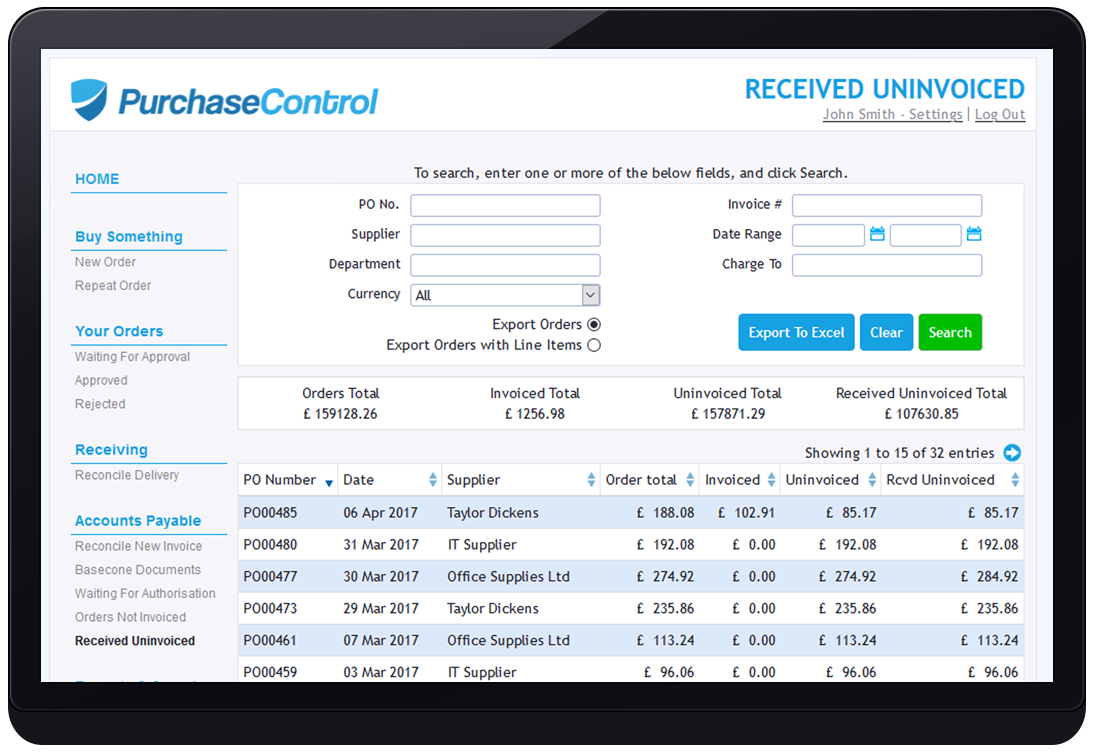This screenshot has height=753, width=1094.
Task: Click the Clear button
Action: 886,333
